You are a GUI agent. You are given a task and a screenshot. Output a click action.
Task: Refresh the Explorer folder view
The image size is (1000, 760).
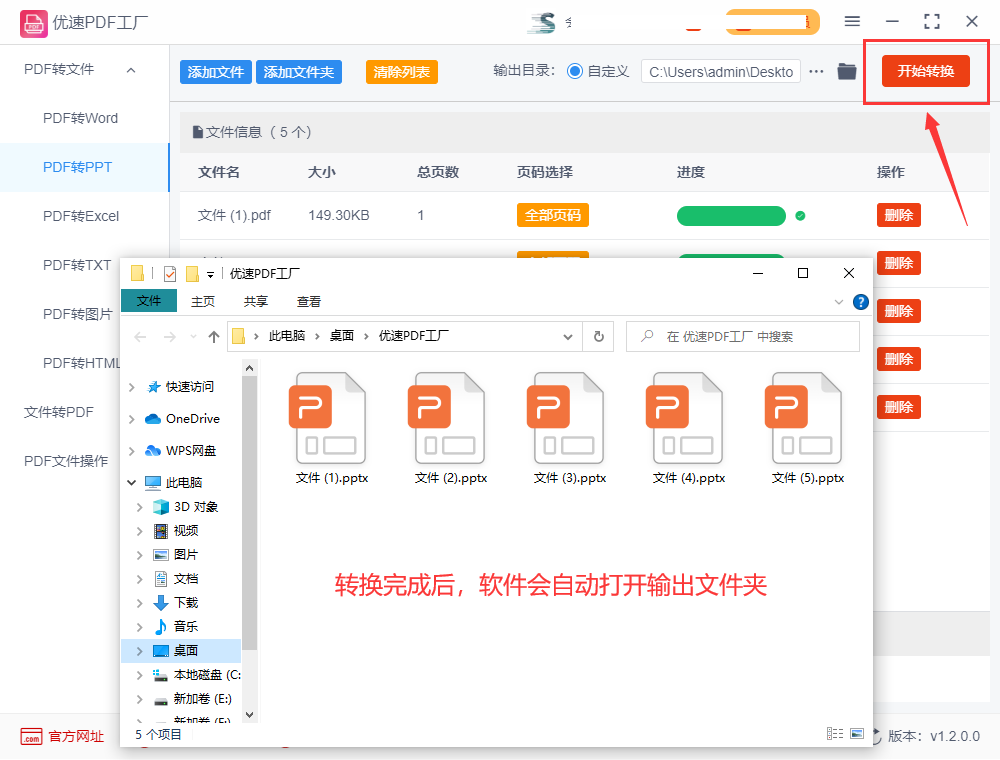[598, 336]
